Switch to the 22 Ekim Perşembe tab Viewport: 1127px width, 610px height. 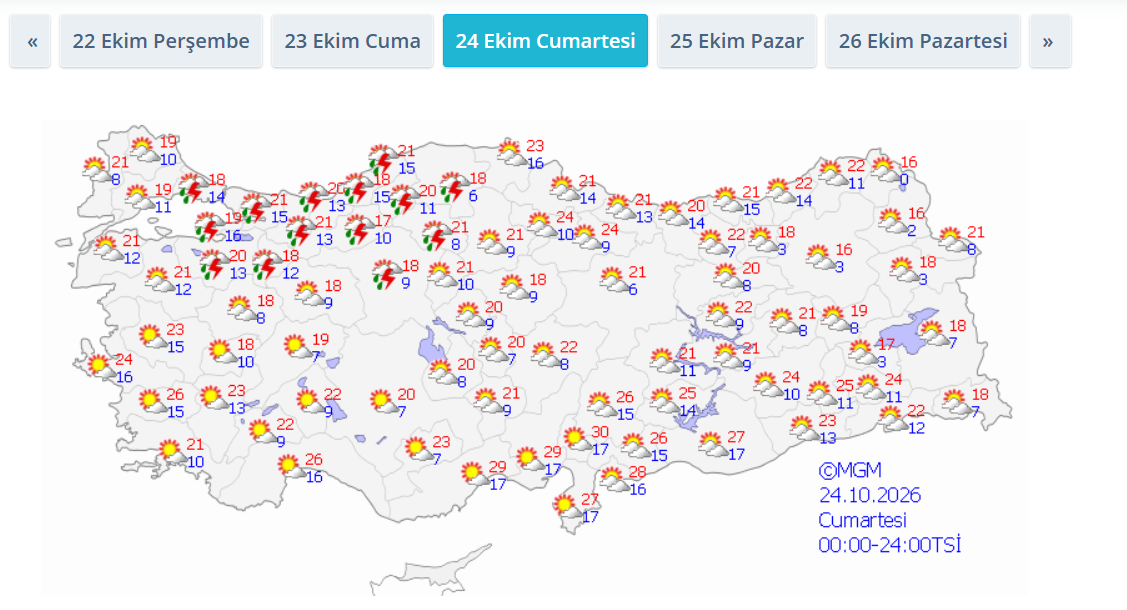point(161,41)
